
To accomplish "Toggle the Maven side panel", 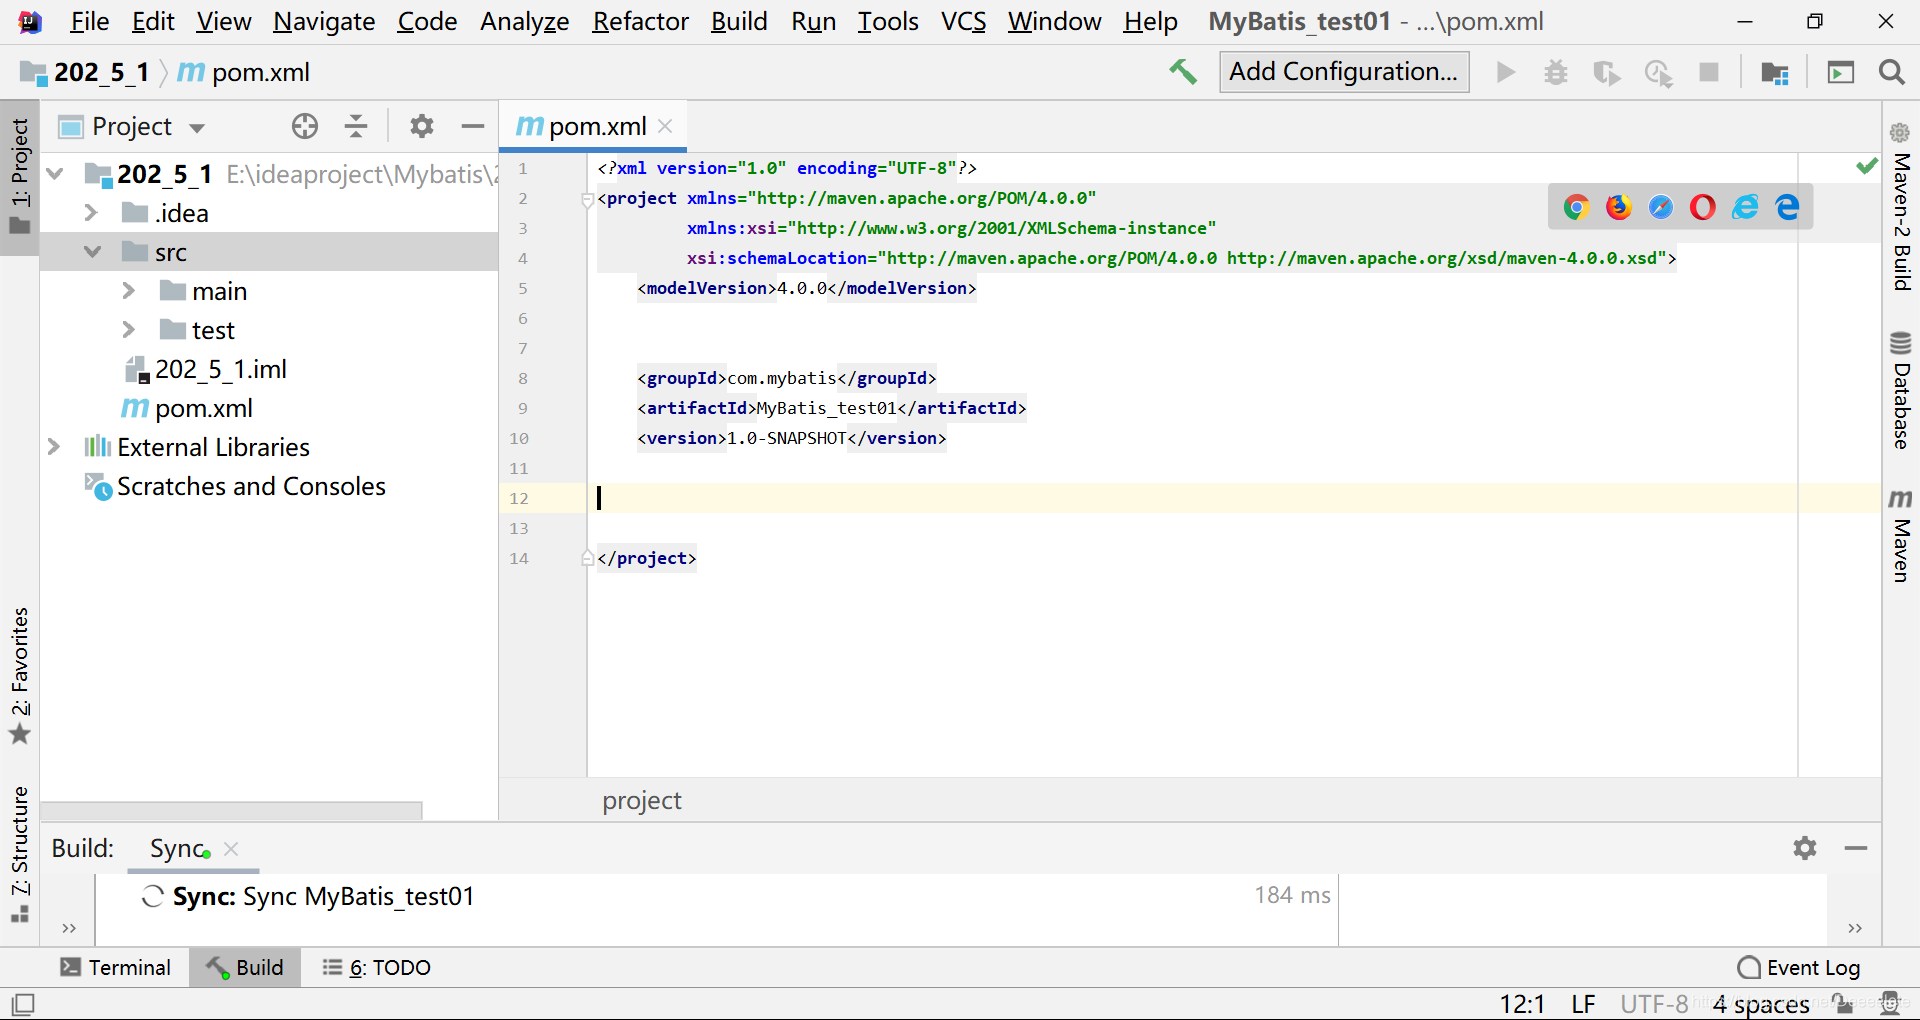I will (1901, 535).
